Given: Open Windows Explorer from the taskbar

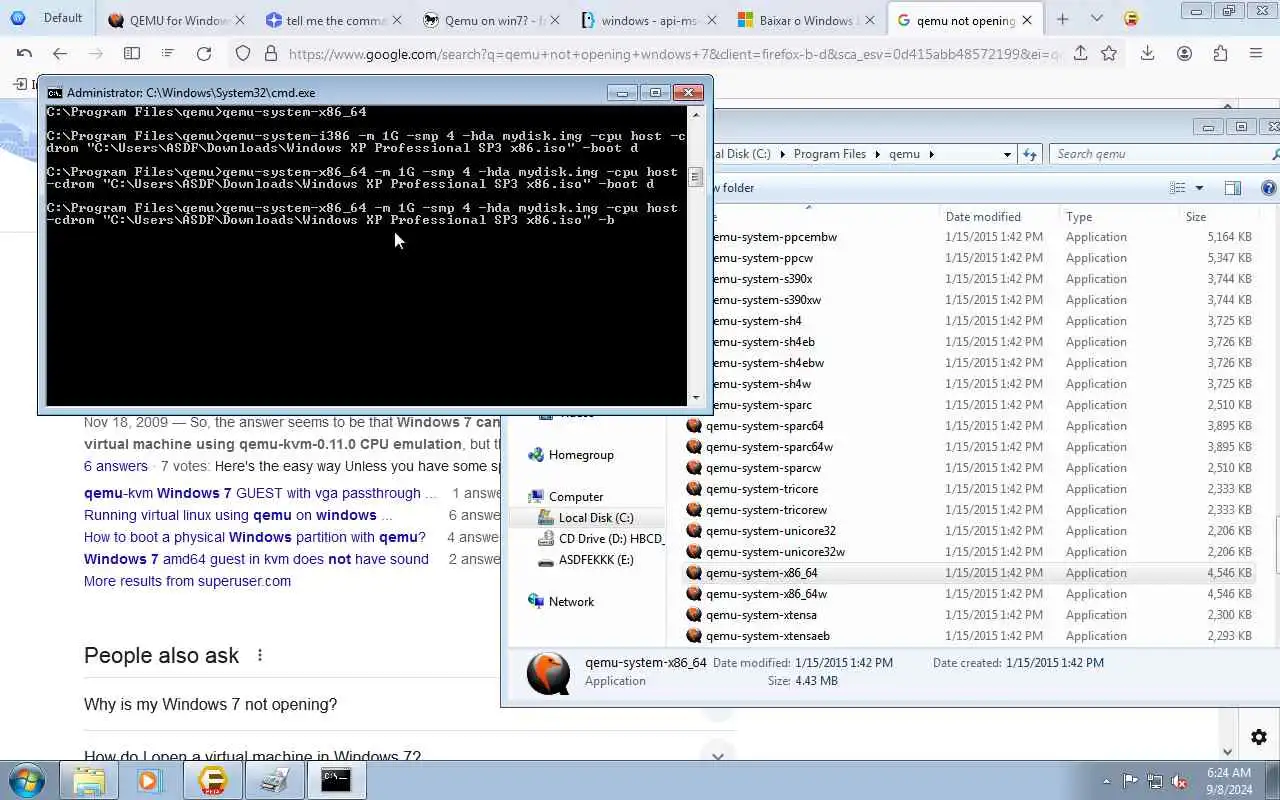Looking at the screenshot, I should click(x=89, y=780).
